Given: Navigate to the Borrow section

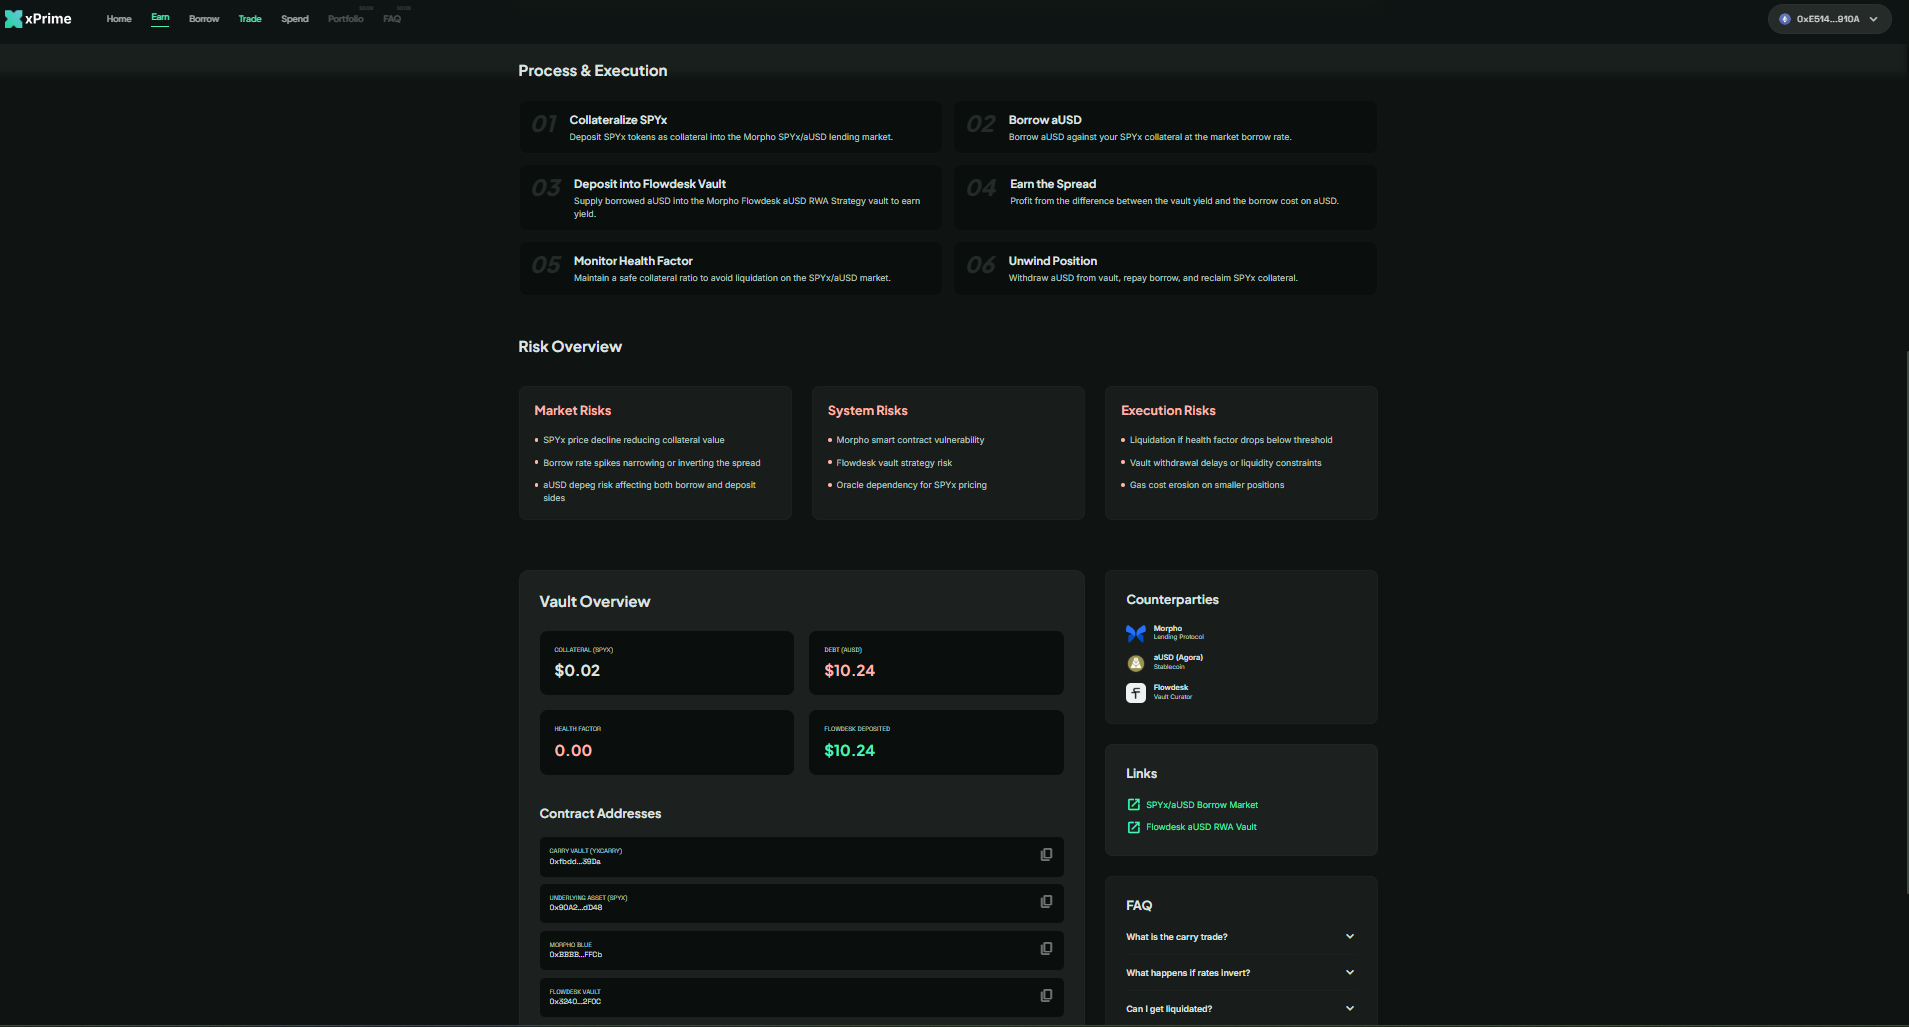Looking at the screenshot, I should pos(204,19).
